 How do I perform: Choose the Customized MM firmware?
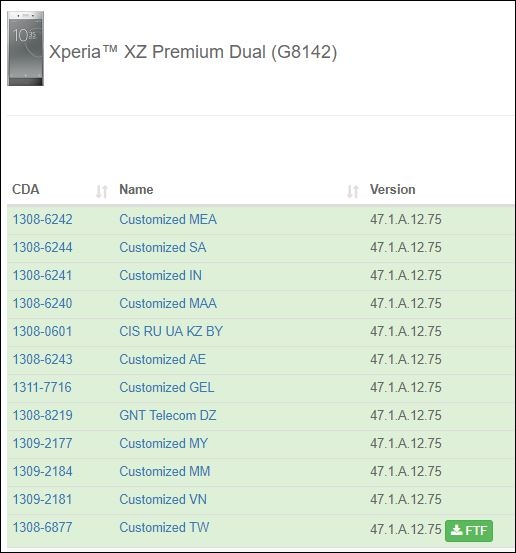165,471
